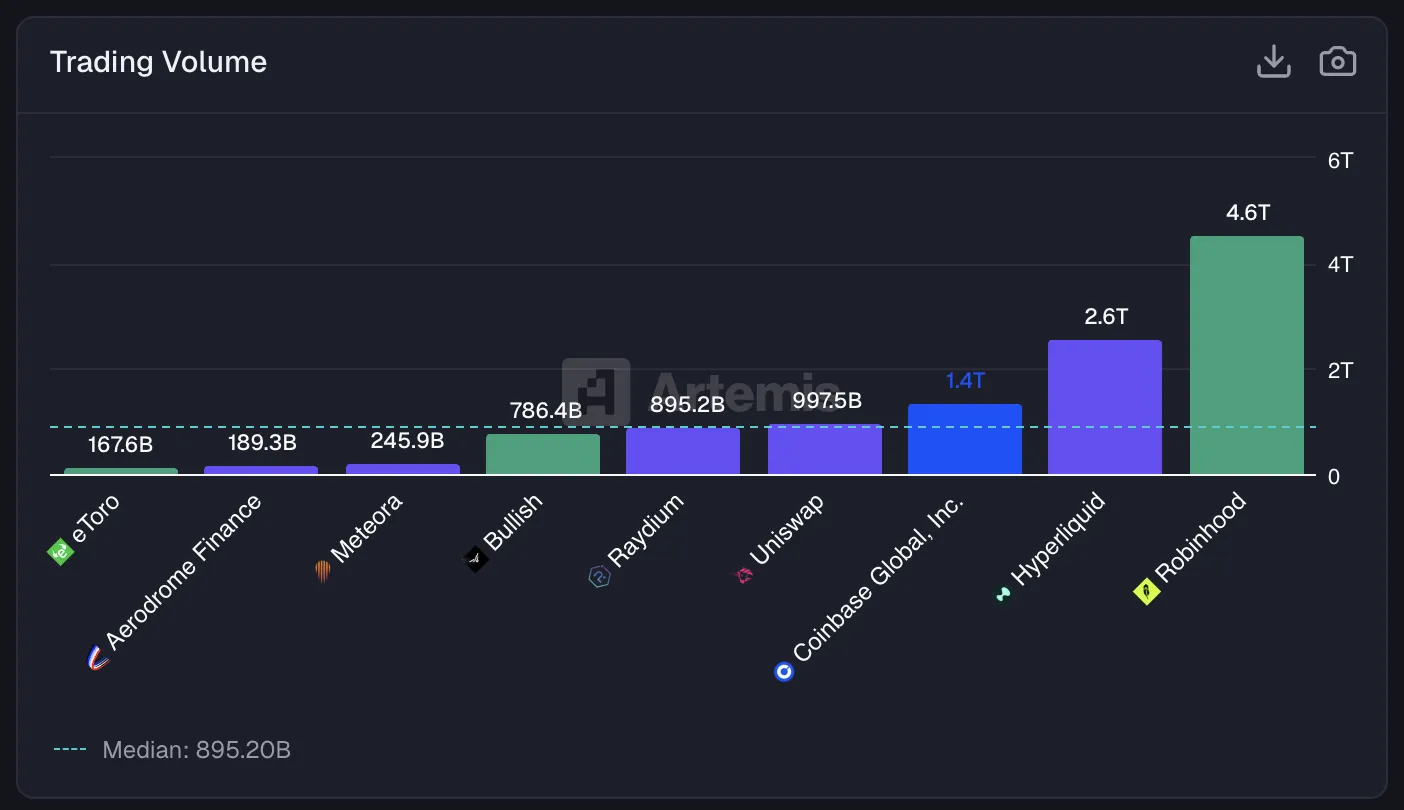Click the 189.3B value label
Screen dimensions: 1404x810
tap(262, 442)
